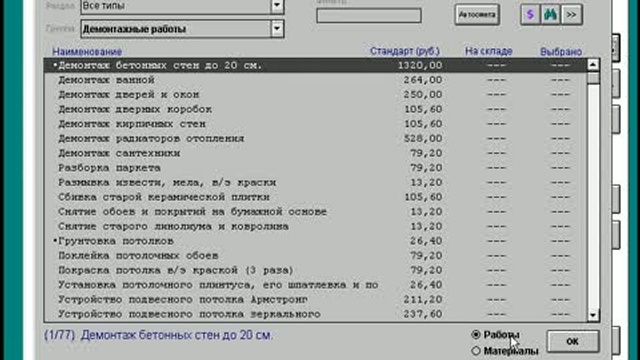Select the Работы radio button
640x360 pixels.
476,335
